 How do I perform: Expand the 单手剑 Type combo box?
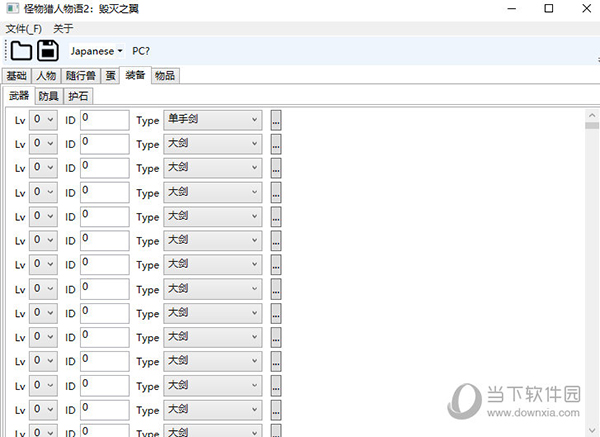(x=213, y=120)
